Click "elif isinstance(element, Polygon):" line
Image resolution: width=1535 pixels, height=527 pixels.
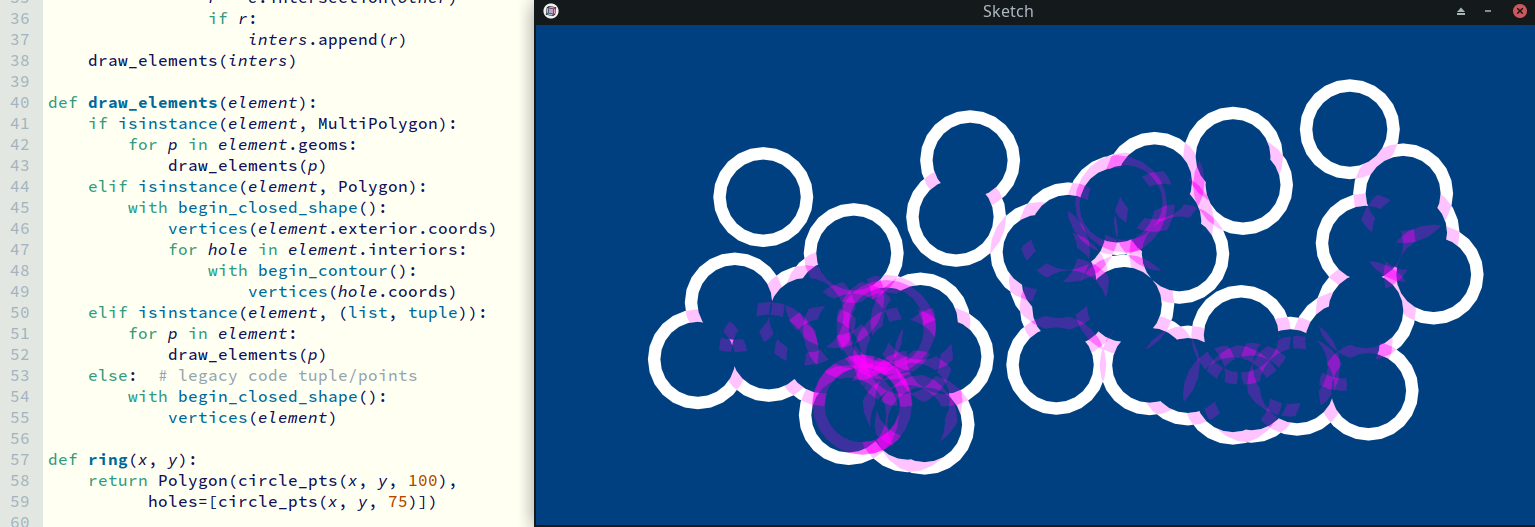[257, 187]
